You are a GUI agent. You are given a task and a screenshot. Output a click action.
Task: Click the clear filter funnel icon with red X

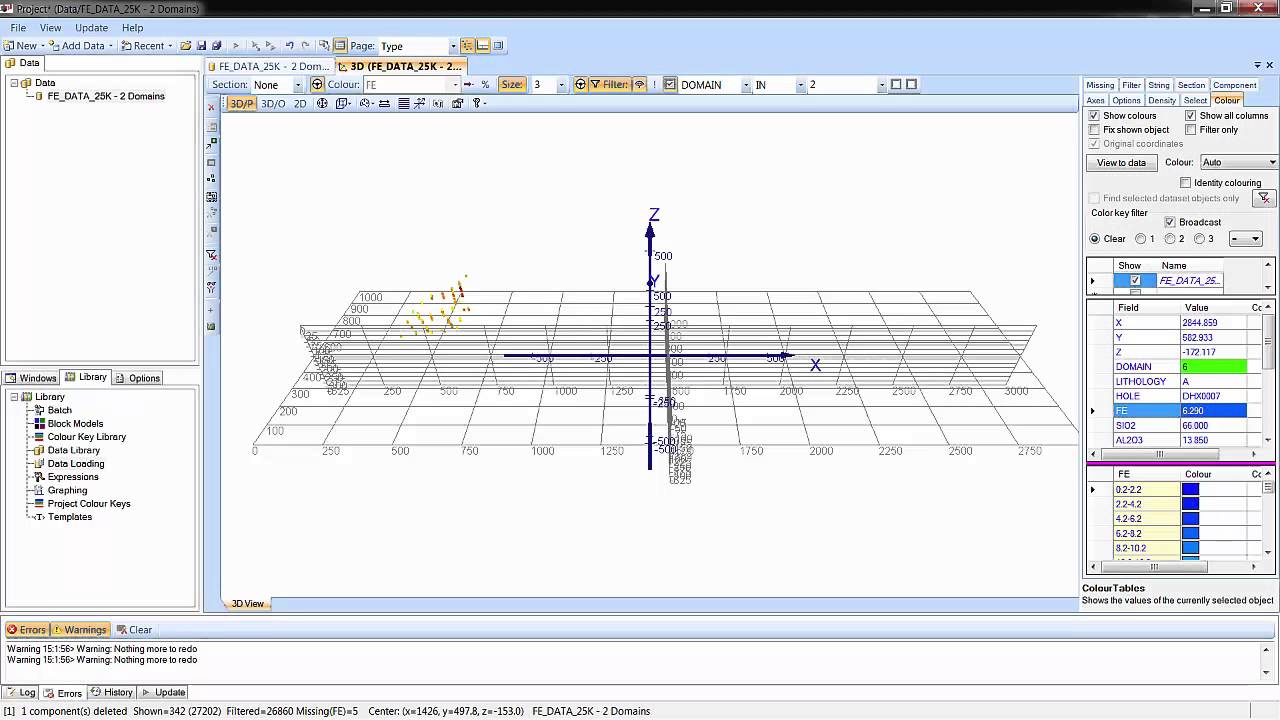pos(211,256)
